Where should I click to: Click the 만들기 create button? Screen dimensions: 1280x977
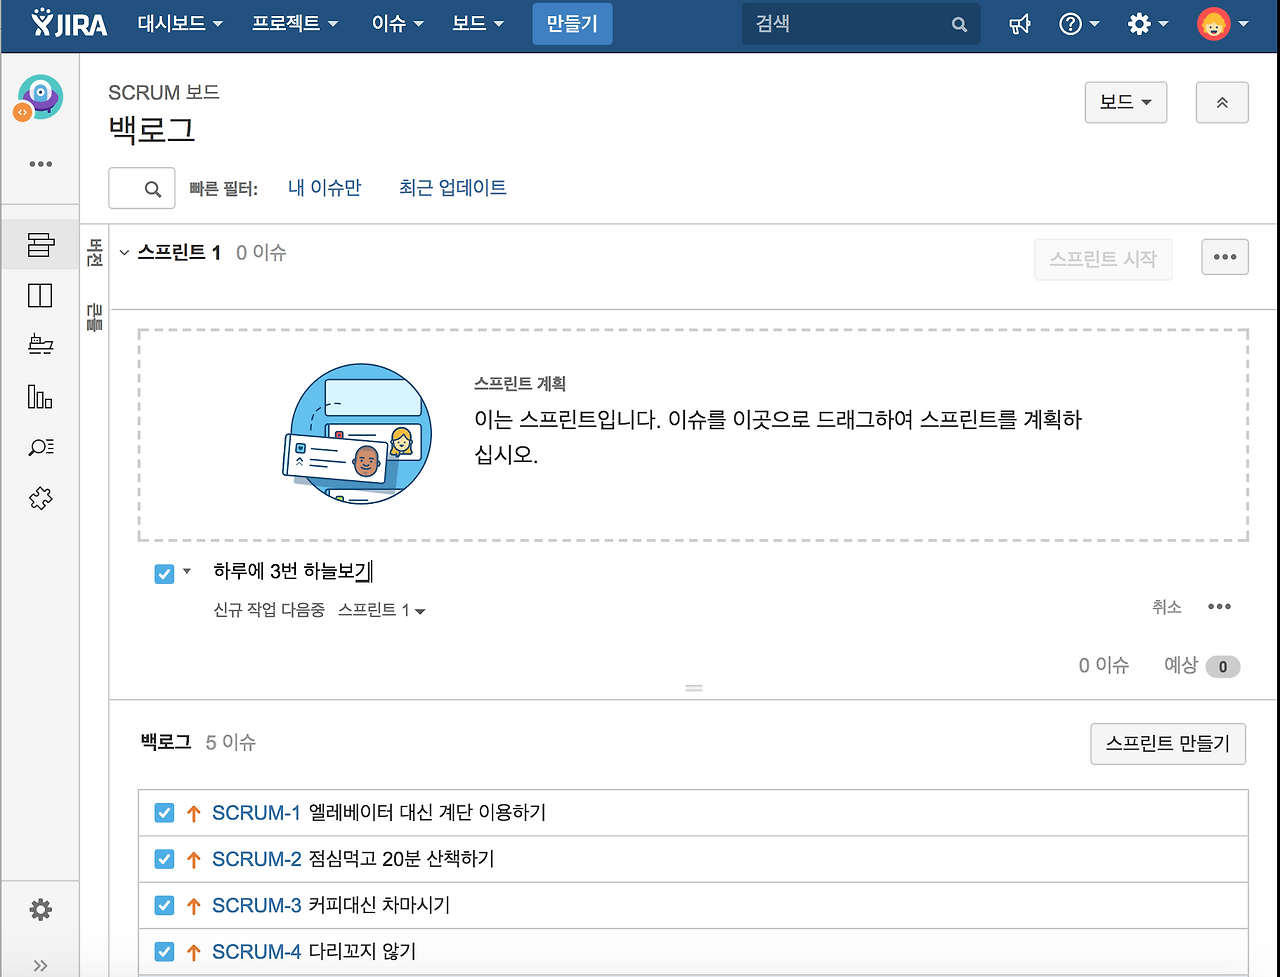point(572,23)
